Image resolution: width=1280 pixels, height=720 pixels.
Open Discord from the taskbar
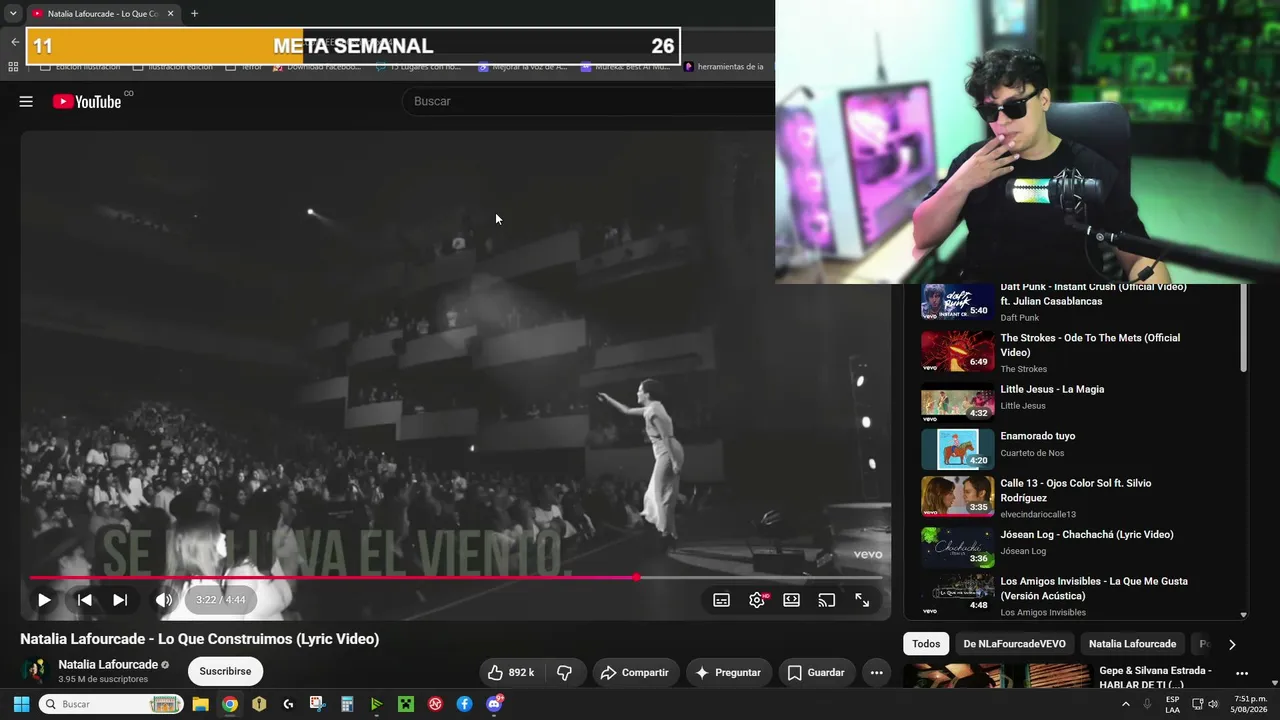(x=494, y=704)
